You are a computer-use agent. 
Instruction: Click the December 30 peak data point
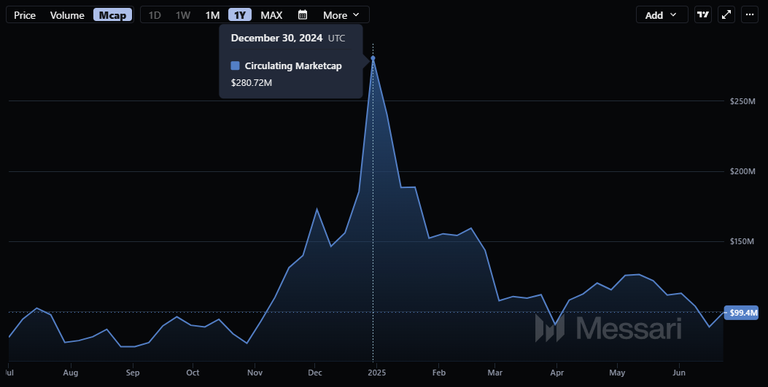point(373,58)
